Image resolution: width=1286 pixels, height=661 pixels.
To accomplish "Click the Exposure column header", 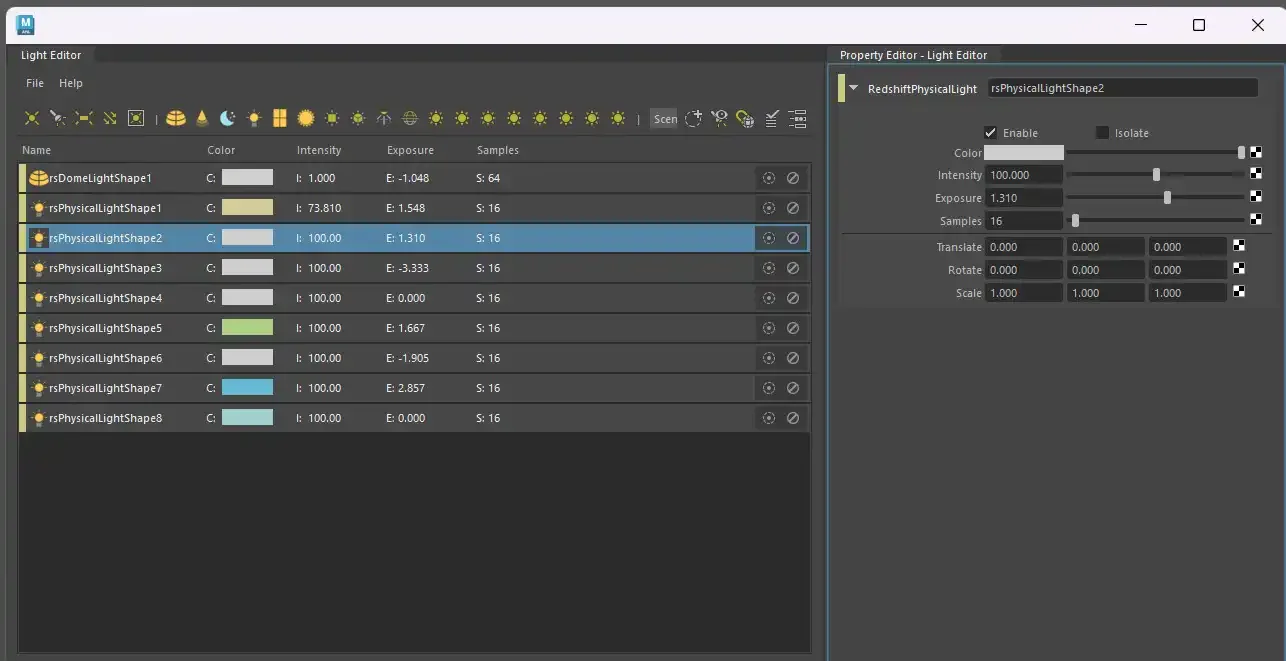I will point(410,150).
